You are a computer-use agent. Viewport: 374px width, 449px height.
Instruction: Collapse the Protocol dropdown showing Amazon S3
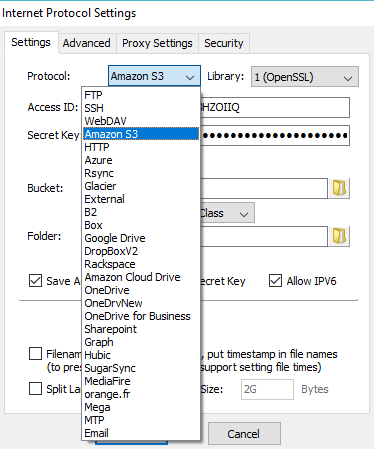click(x=154, y=76)
